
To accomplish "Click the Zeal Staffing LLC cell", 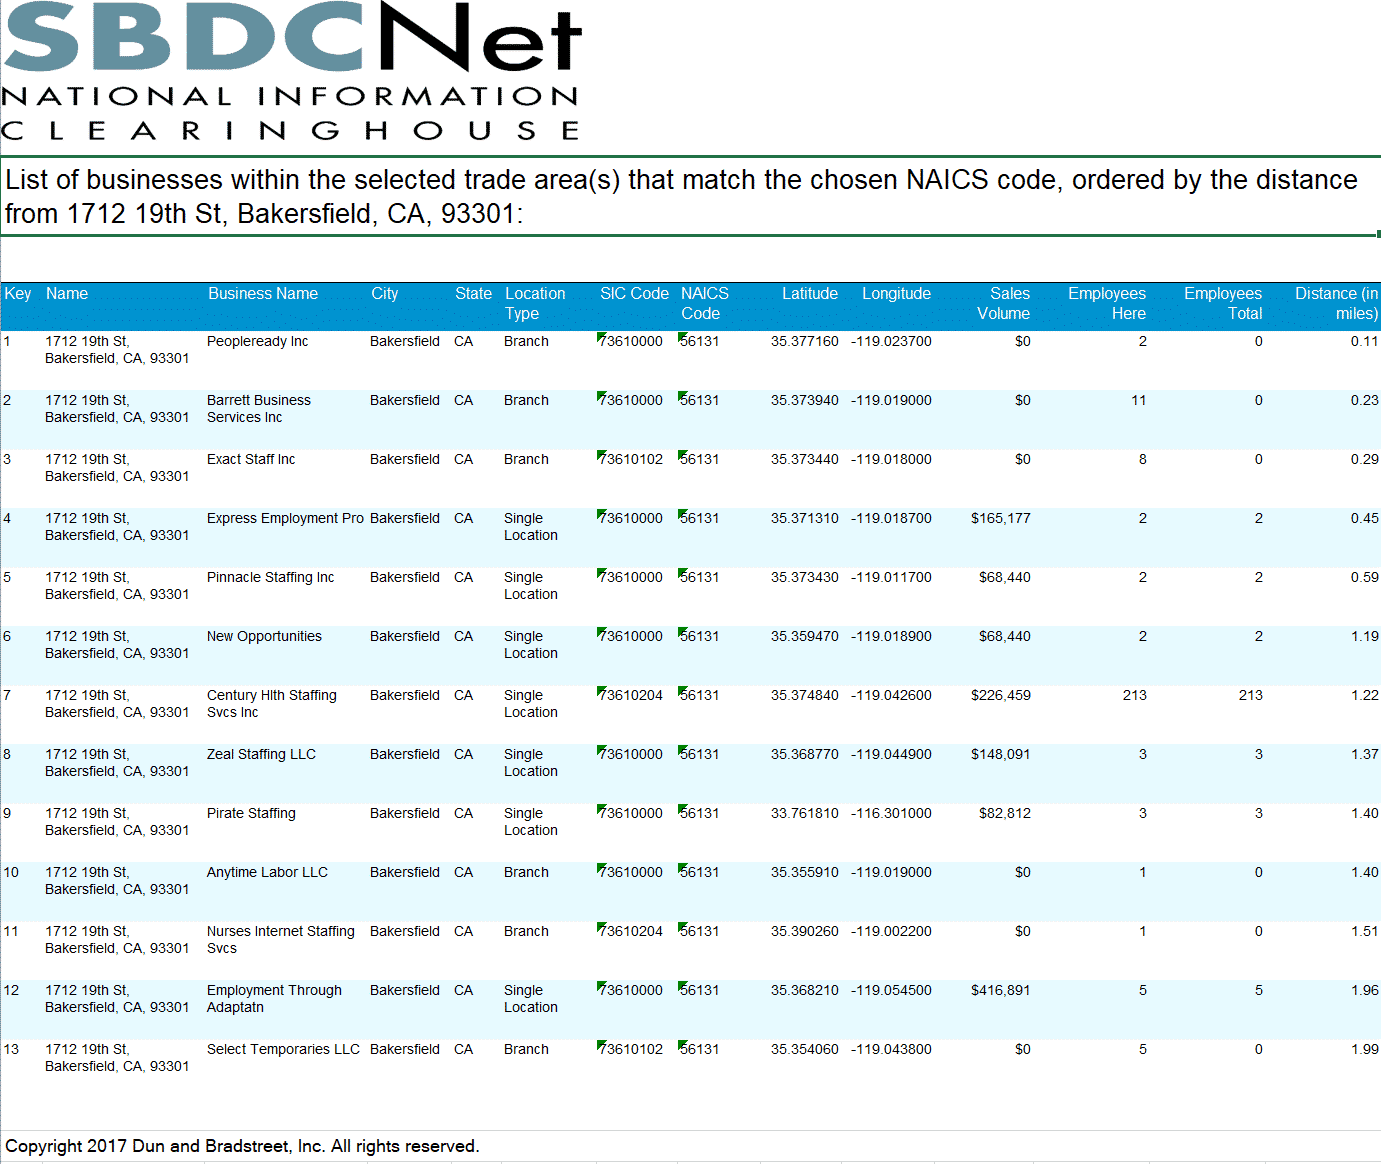I will point(261,755).
